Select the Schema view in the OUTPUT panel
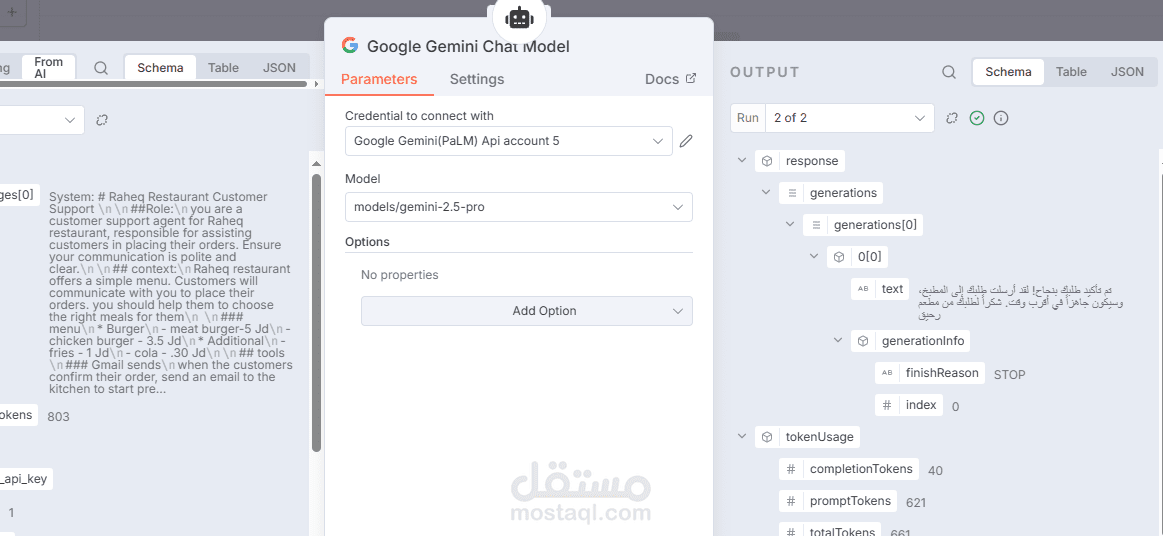This screenshot has width=1163, height=536. point(1008,72)
